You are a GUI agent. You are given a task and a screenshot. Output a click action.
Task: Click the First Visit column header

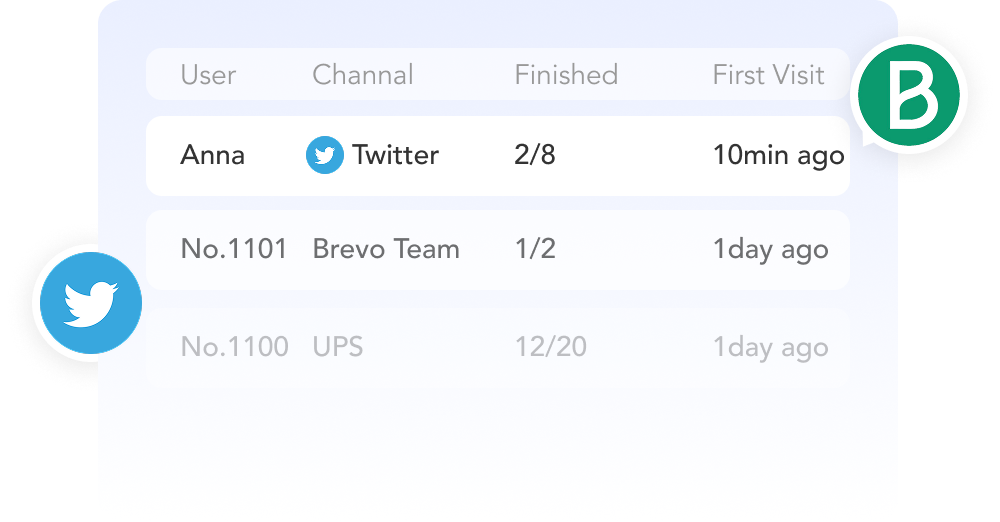[768, 75]
